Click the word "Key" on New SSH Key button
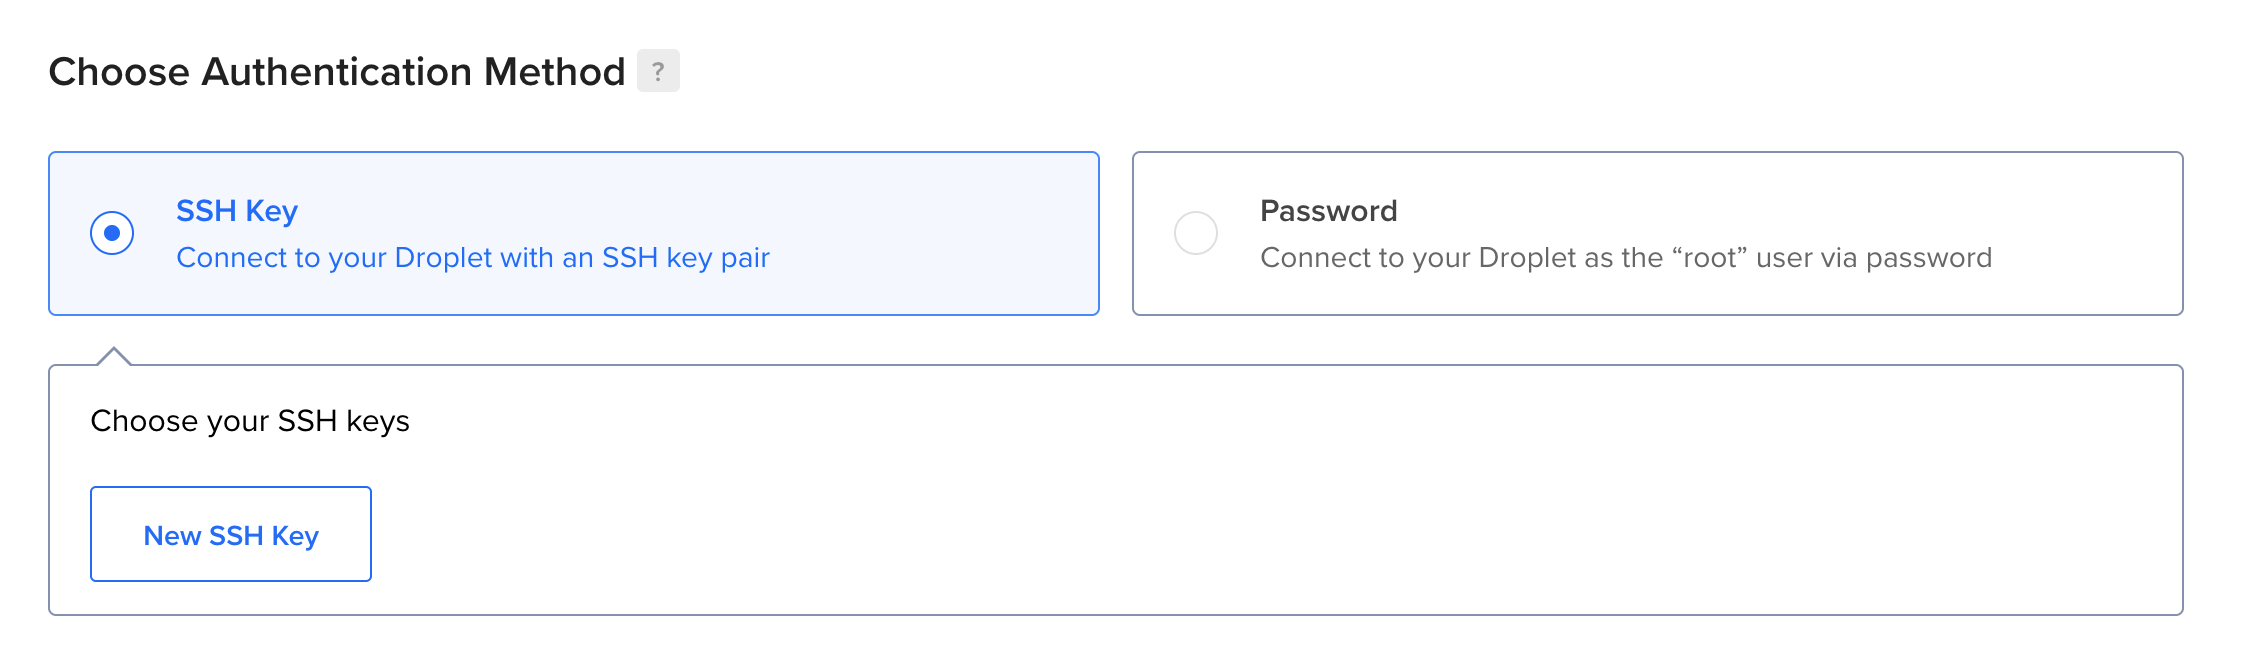Screen dimensions: 2244x672 [295, 536]
